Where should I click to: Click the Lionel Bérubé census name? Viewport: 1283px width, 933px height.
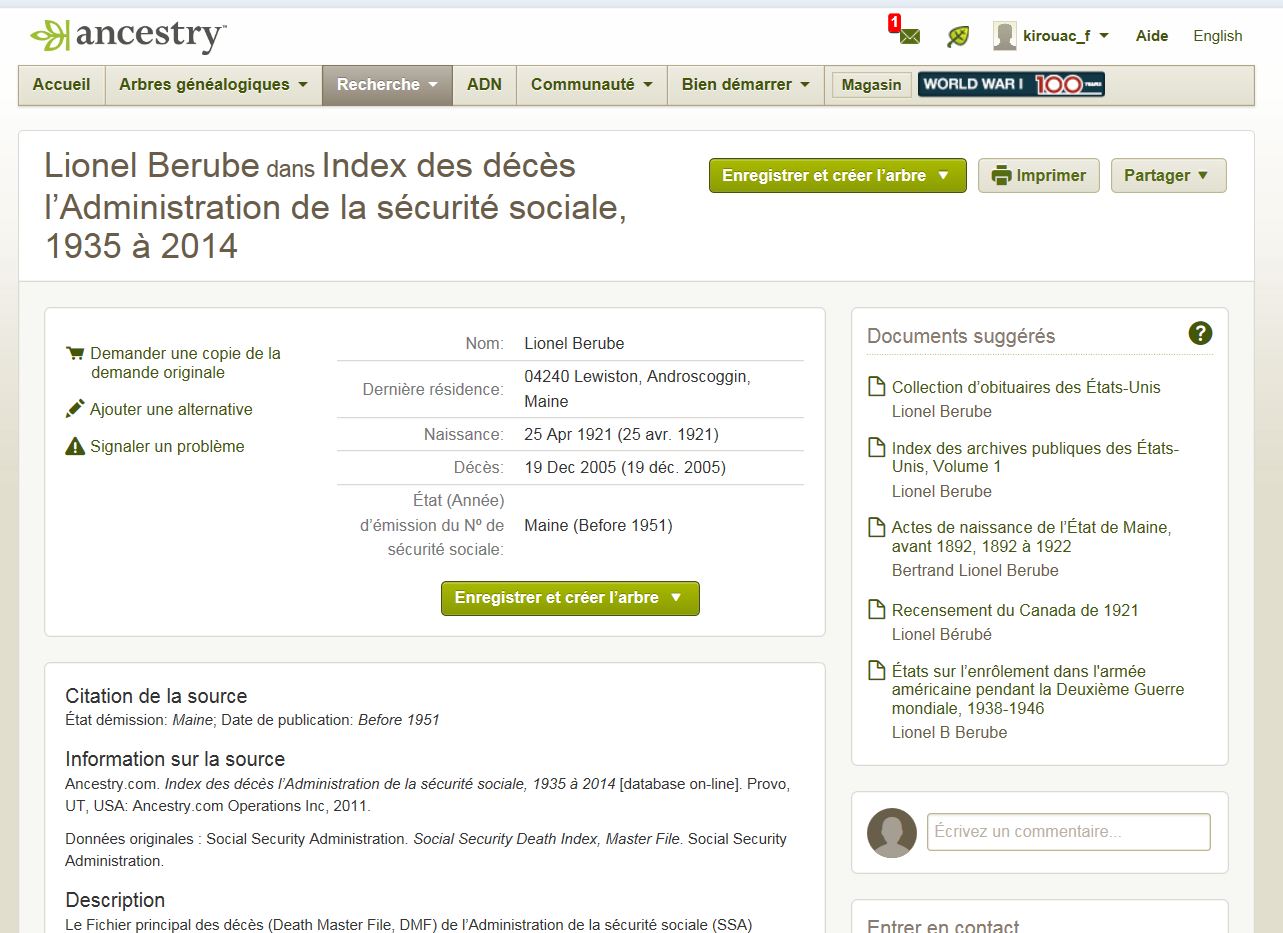942,634
